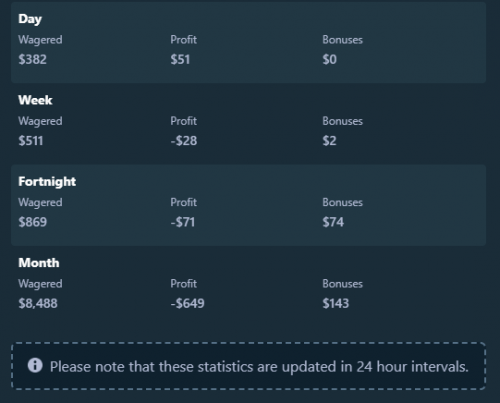Click the Day profit value $51
Image resolution: width=500 pixels, height=403 pixels.
pyautogui.click(x=180, y=59)
